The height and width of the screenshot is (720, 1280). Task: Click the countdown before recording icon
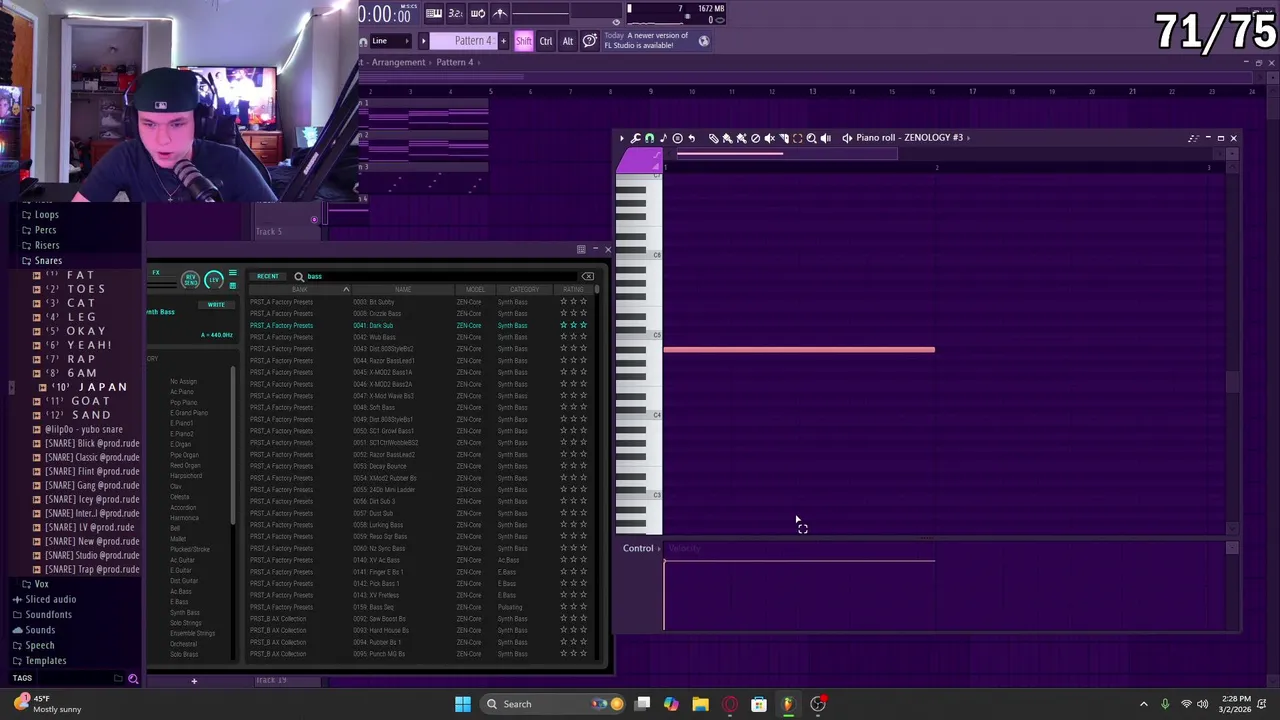[456, 13]
